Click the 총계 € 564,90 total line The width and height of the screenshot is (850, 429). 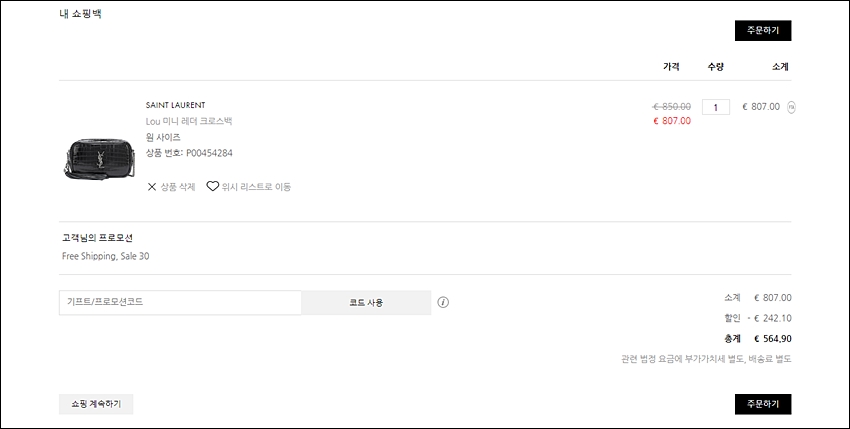[x=758, y=339]
